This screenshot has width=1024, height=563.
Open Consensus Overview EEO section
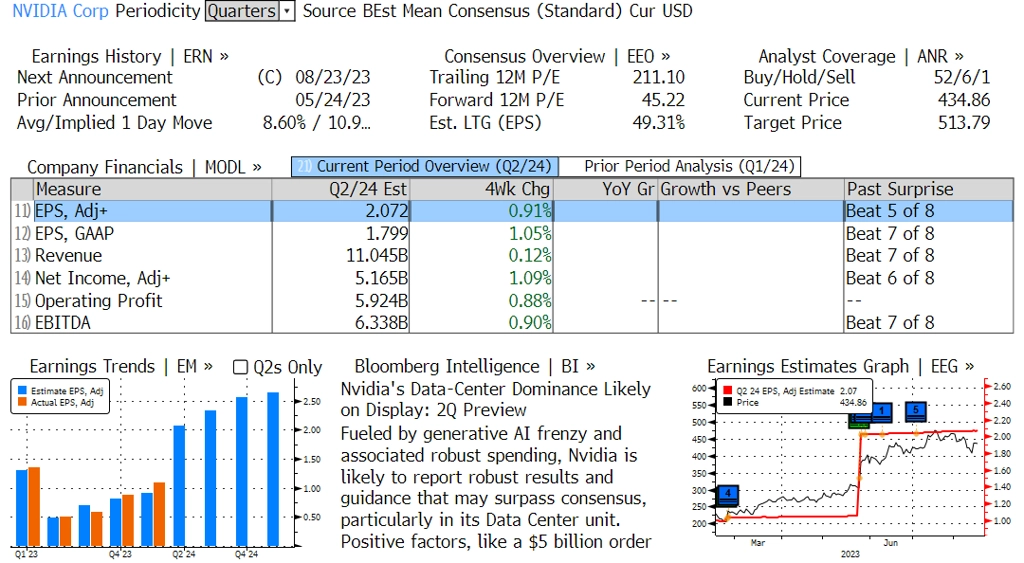pos(557,56)
